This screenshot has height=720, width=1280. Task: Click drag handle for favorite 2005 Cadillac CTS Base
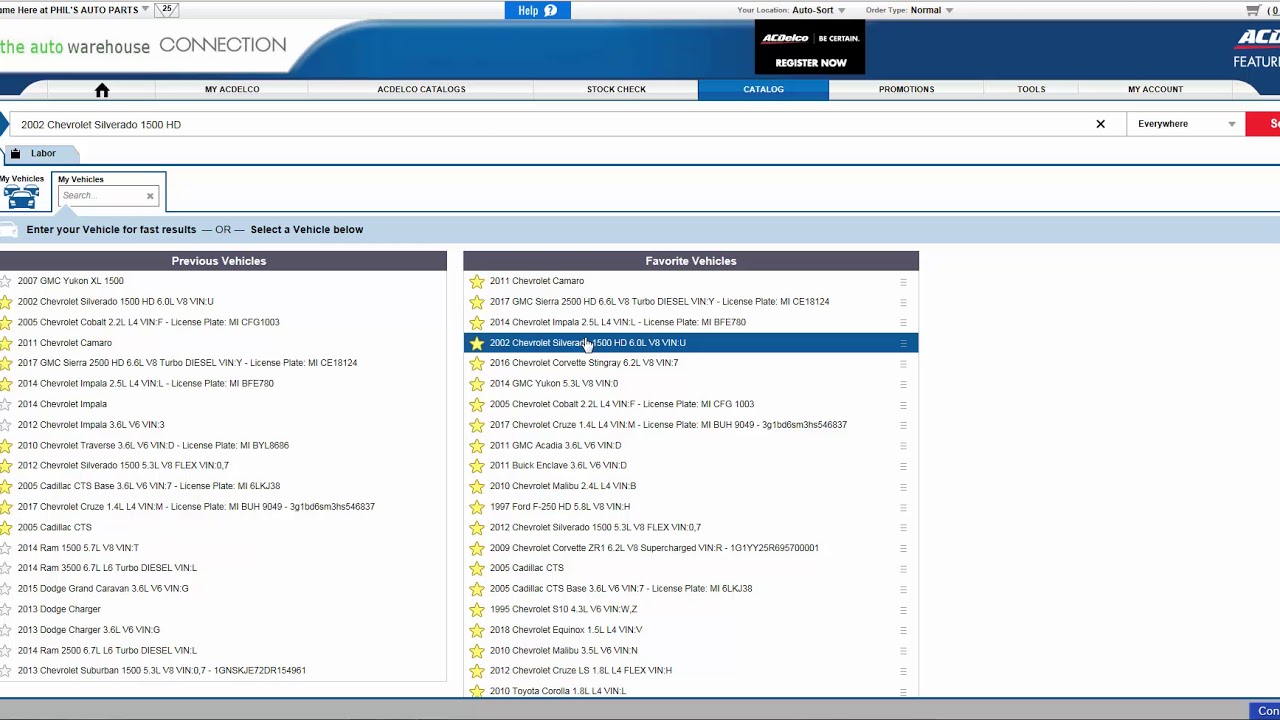903,589
